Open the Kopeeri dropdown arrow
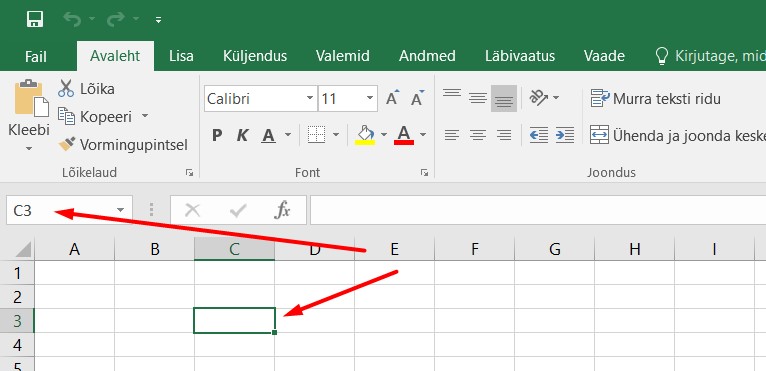 click(x=144, y=116)
